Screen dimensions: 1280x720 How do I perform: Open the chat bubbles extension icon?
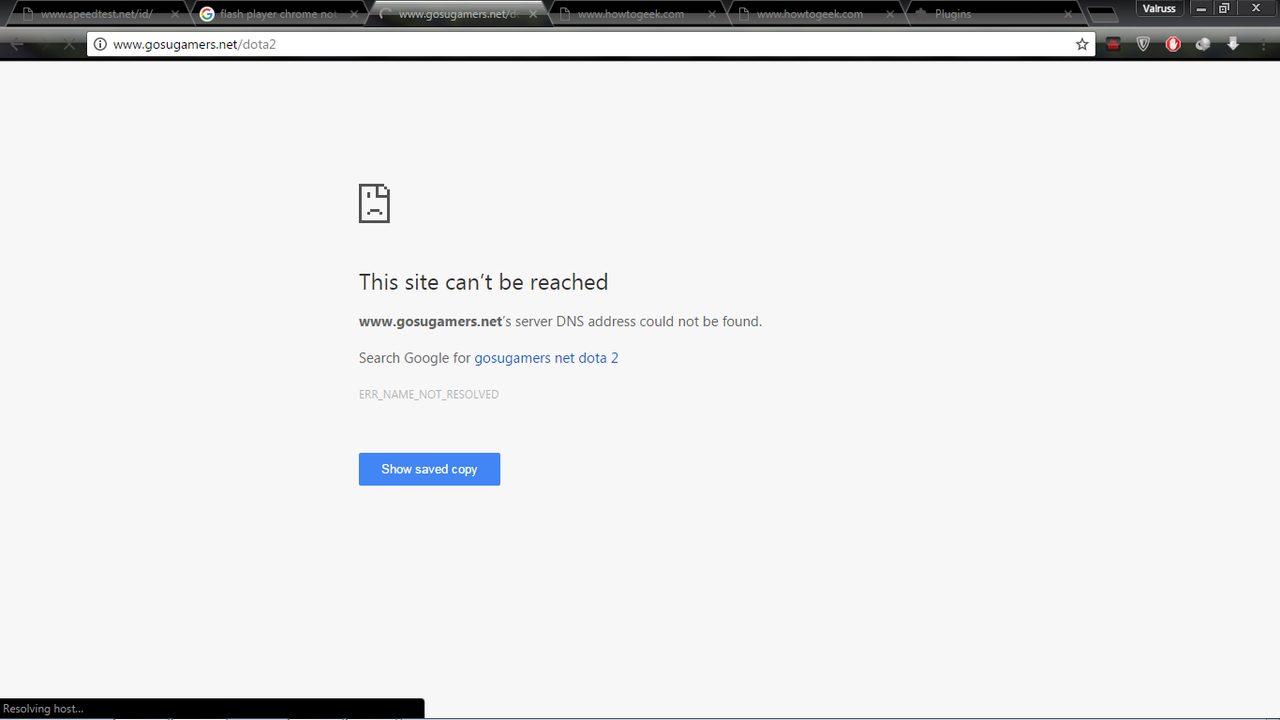coord(1203,44)
